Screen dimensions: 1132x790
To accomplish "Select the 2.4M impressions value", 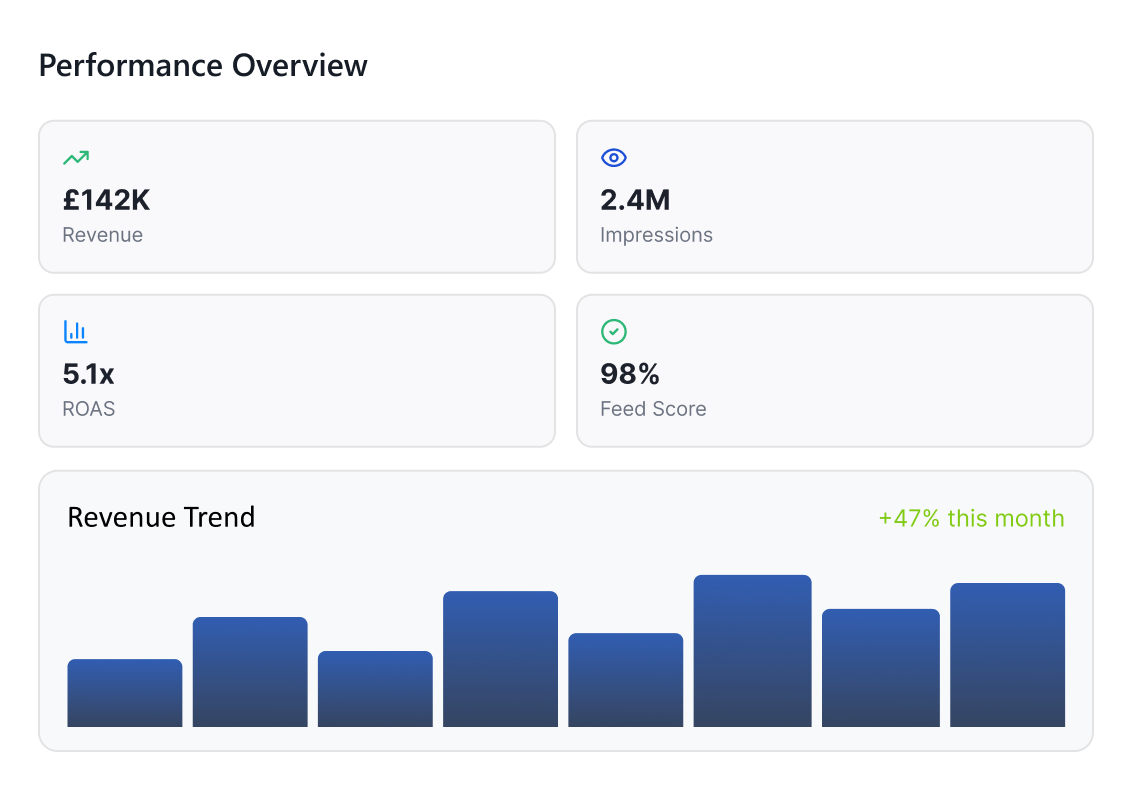I will click(x=635, y=201).
